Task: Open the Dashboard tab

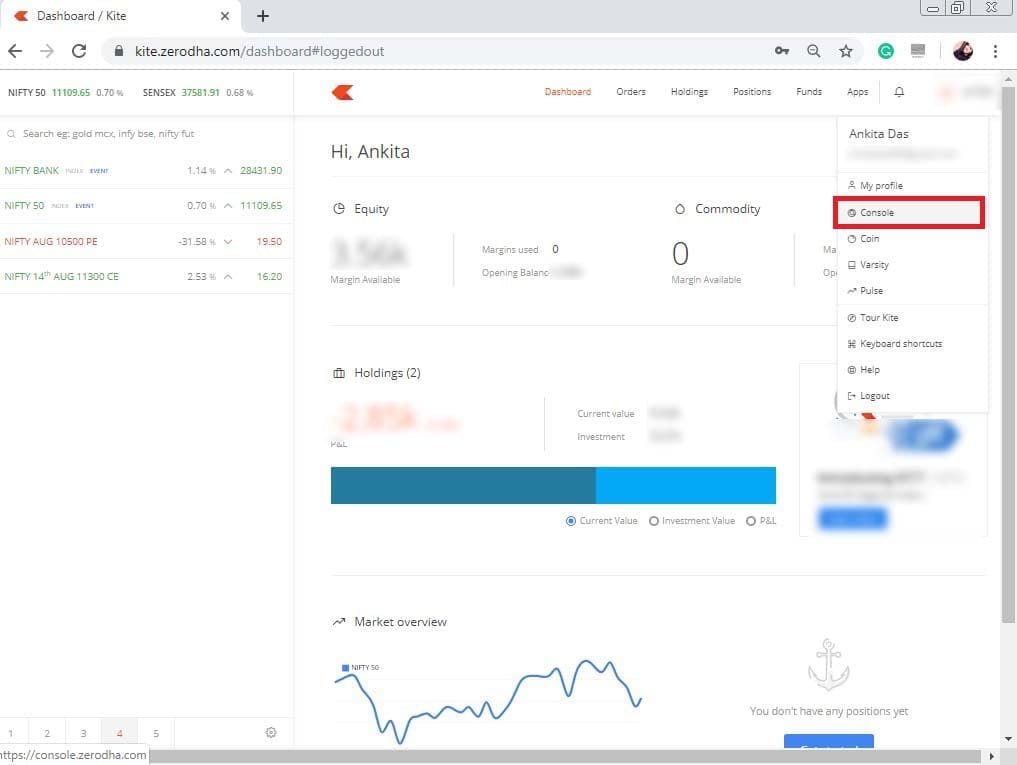Action: pos(568,92)
